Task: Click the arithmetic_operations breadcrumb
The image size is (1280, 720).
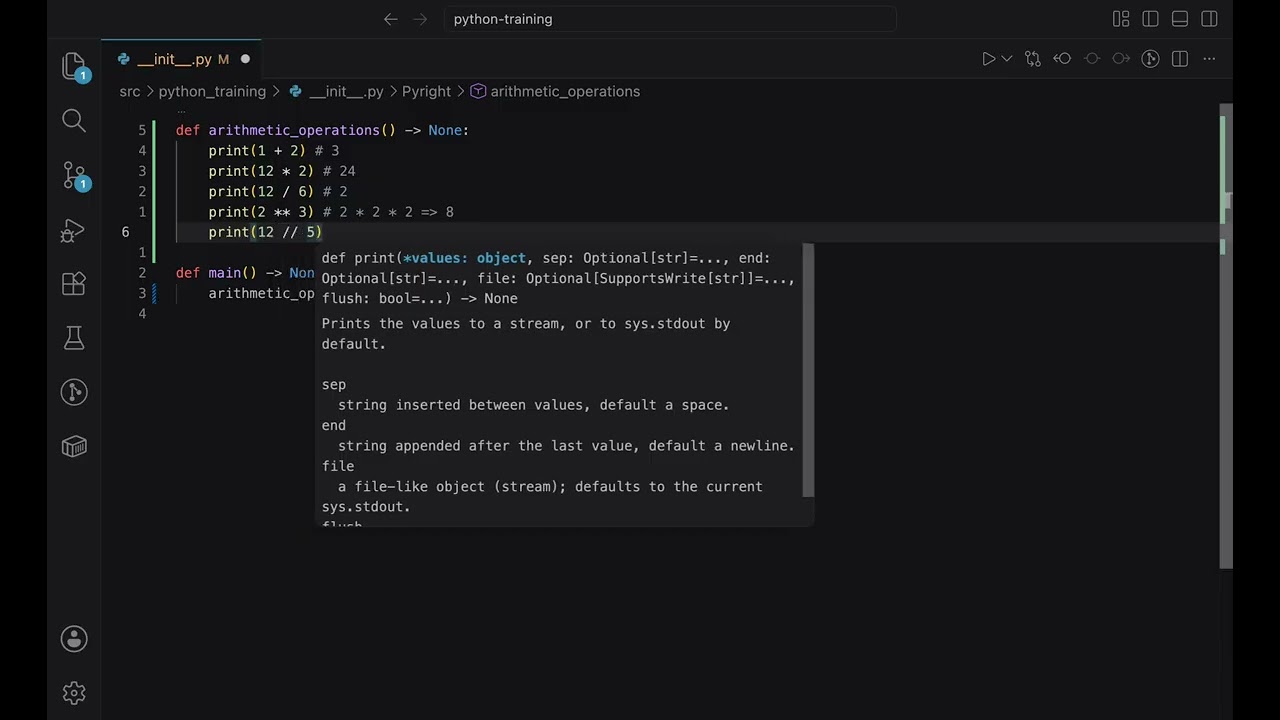Action: pyautogui.click(x=565, y=91)
